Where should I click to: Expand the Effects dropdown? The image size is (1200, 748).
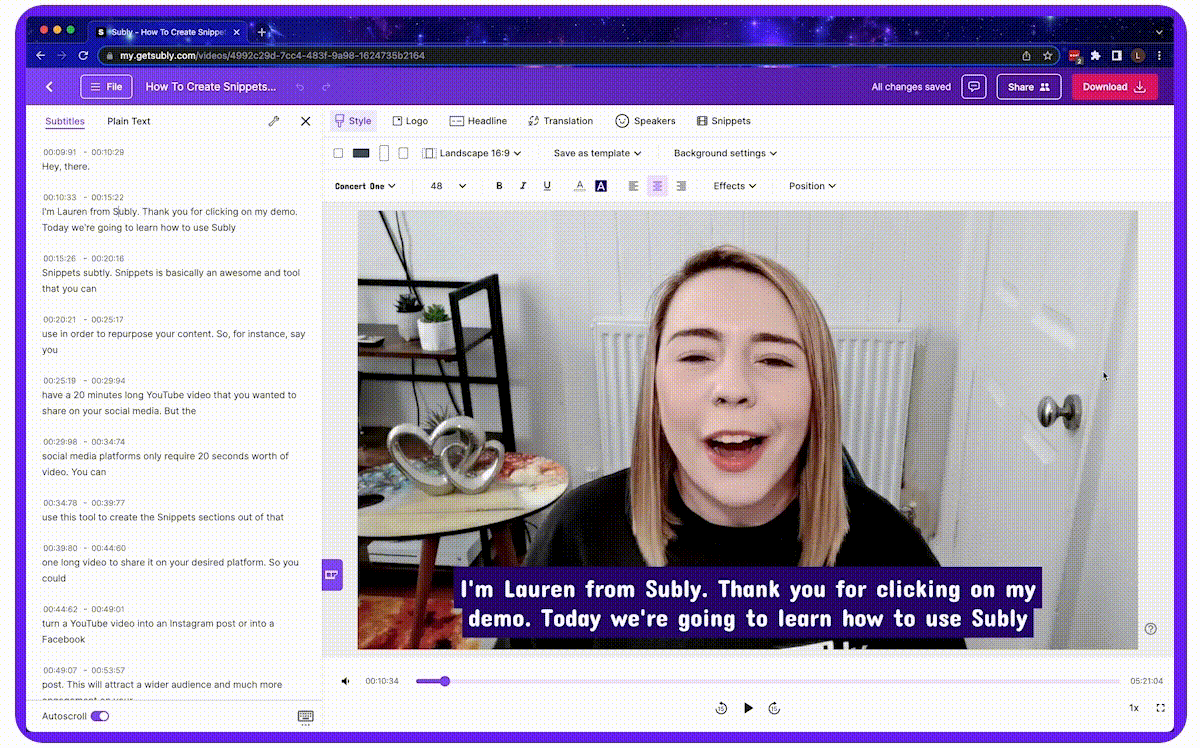pyautogui.click(x=734, y=186)
